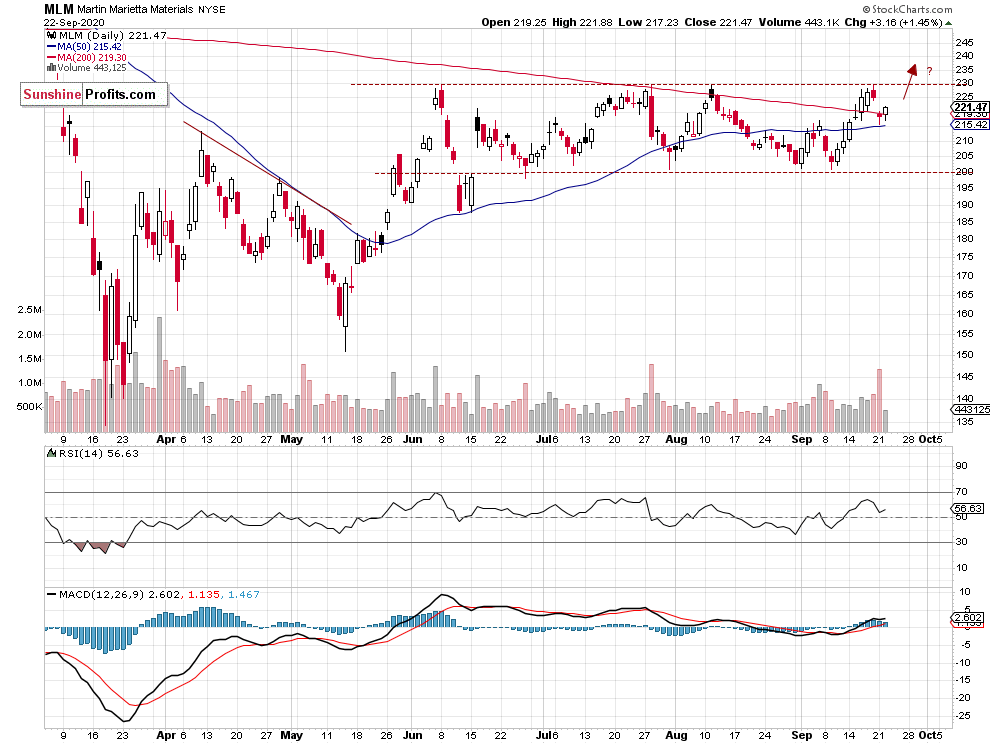Click the 'High 221.88' value
The height and width of the screenshot is (744, 990).
click(x=582, y=22)
